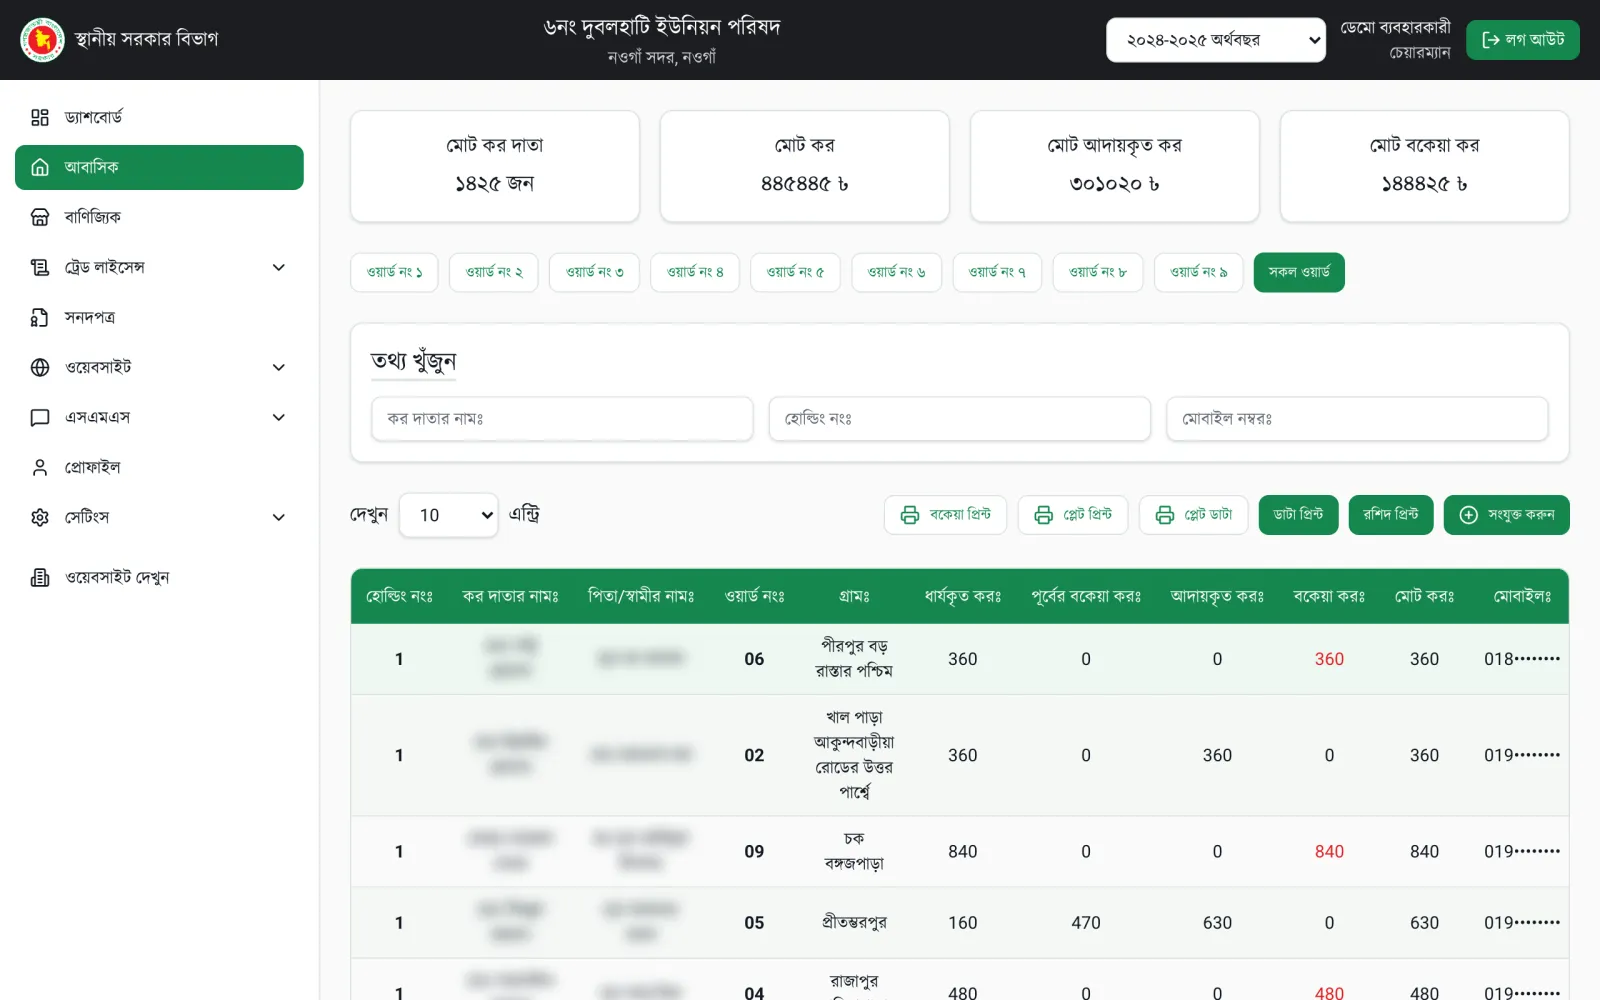Filter by ওয়ার্ড নং ১ tab
The height and width of the screenshot is (1000, 1600).
pos(394,272)
